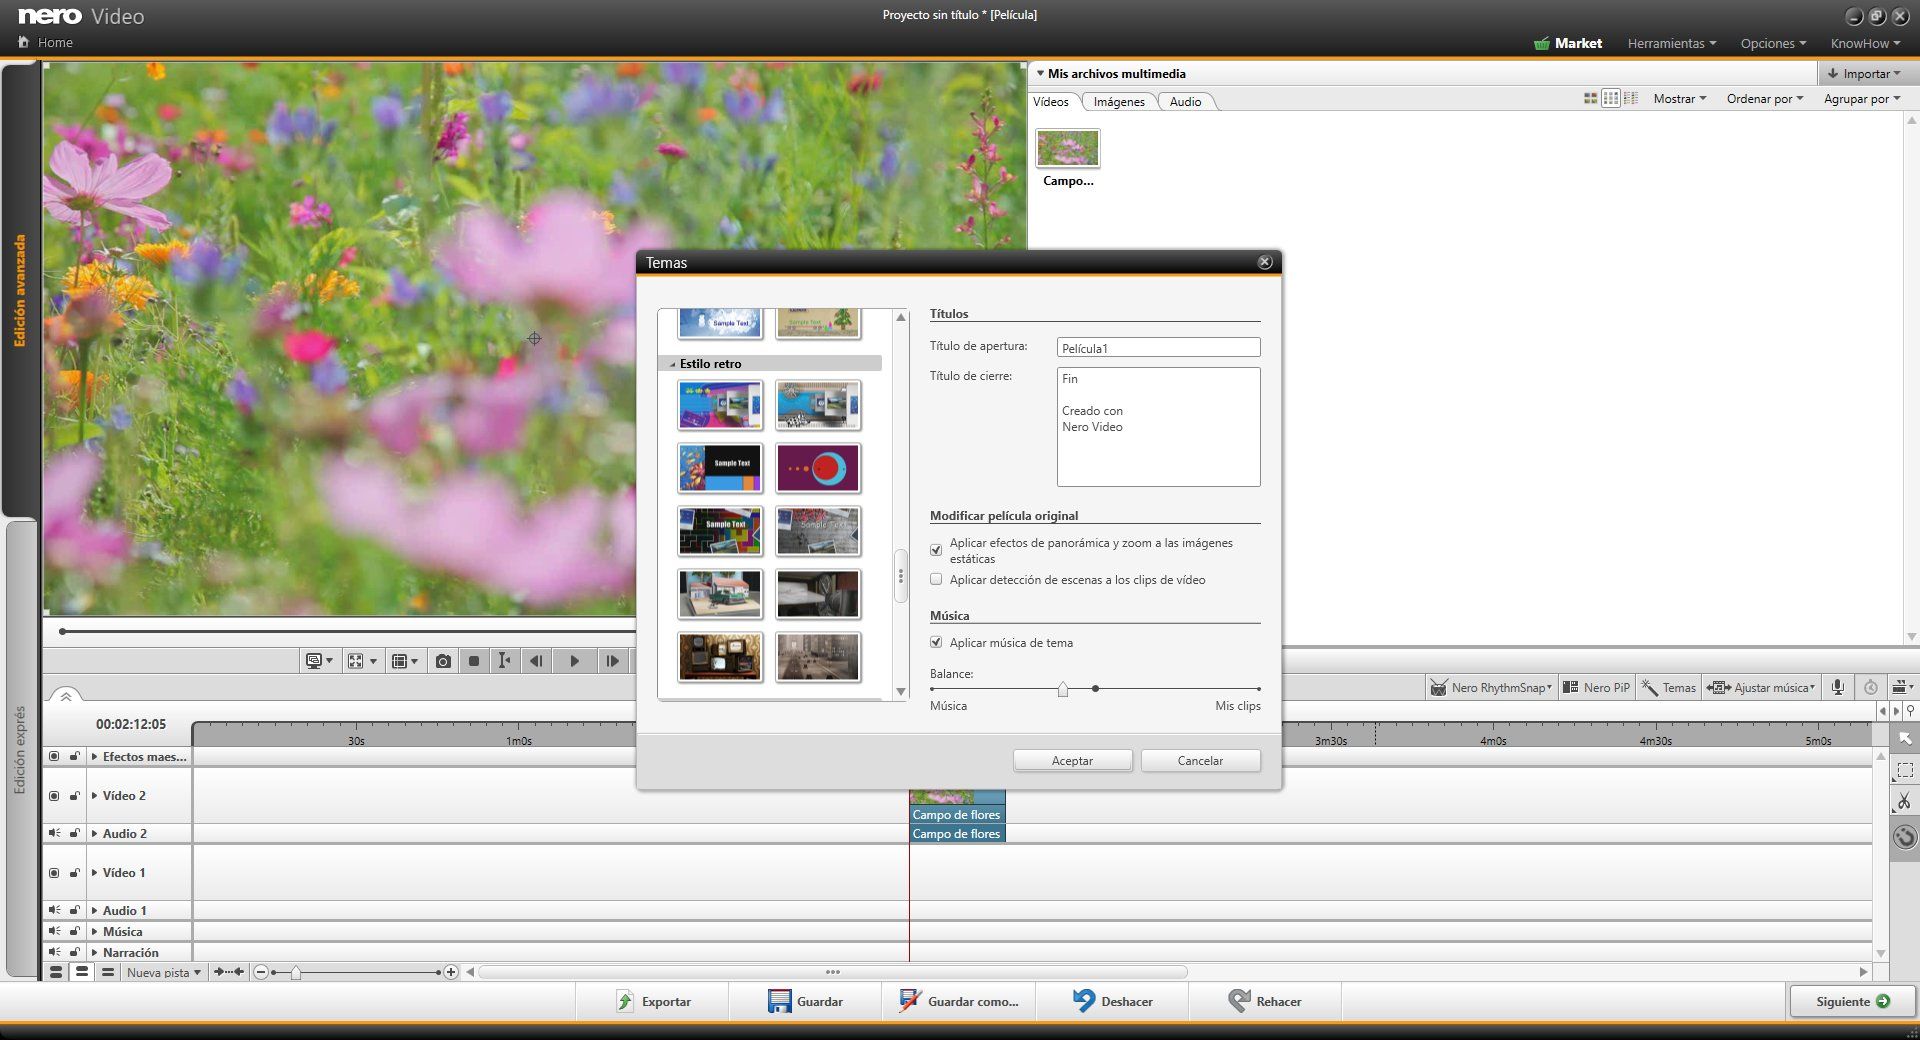1920x1040 pixels.
Task: Open the Market shopping basket
Action: 1568,43
